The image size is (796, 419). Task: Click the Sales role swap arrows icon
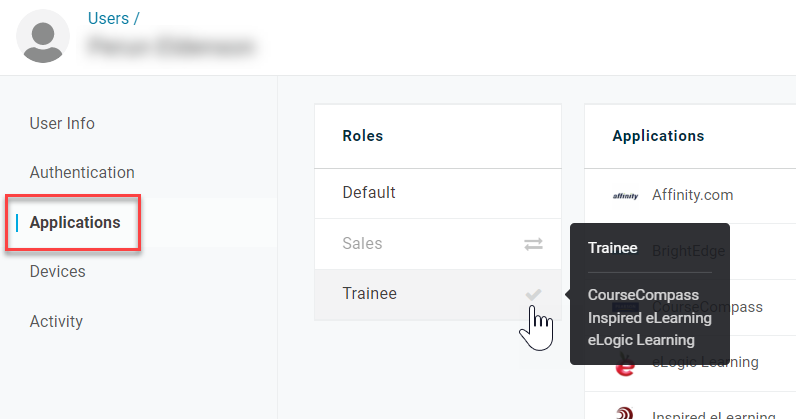pyautogui.click(x=534, y=244)
